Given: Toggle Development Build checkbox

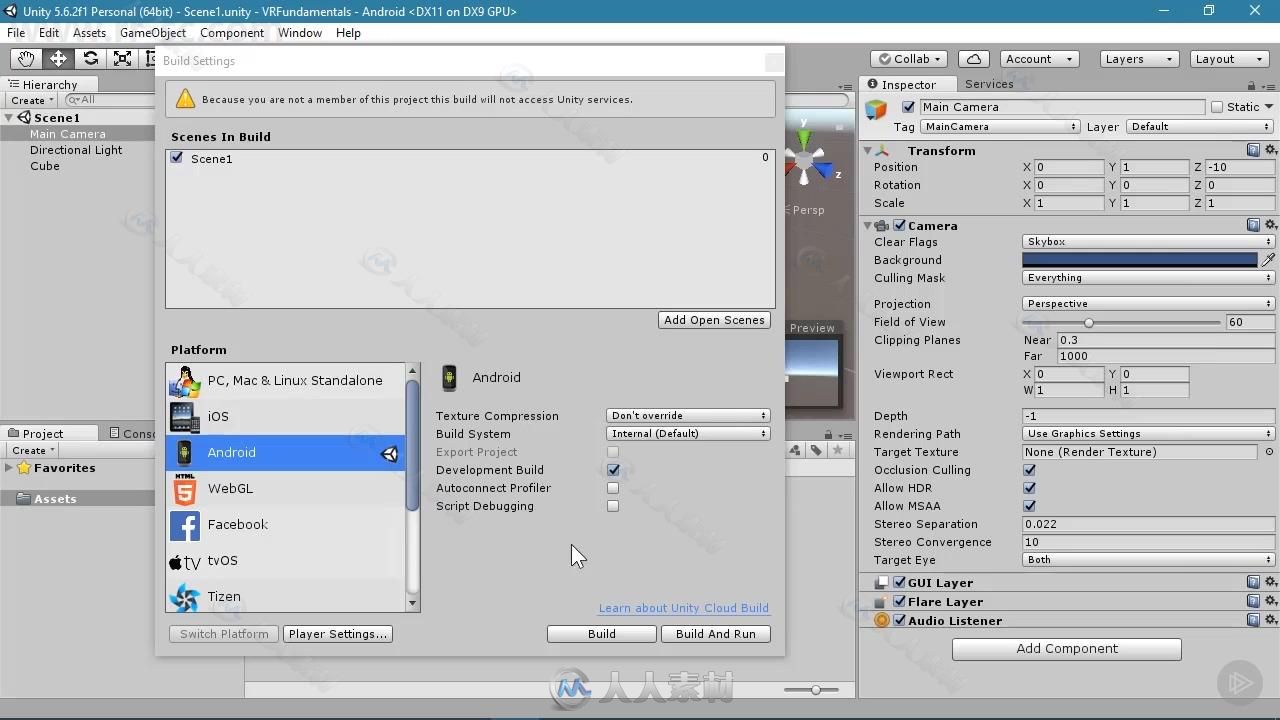Looking at the screenshot, I should [613, 470].
